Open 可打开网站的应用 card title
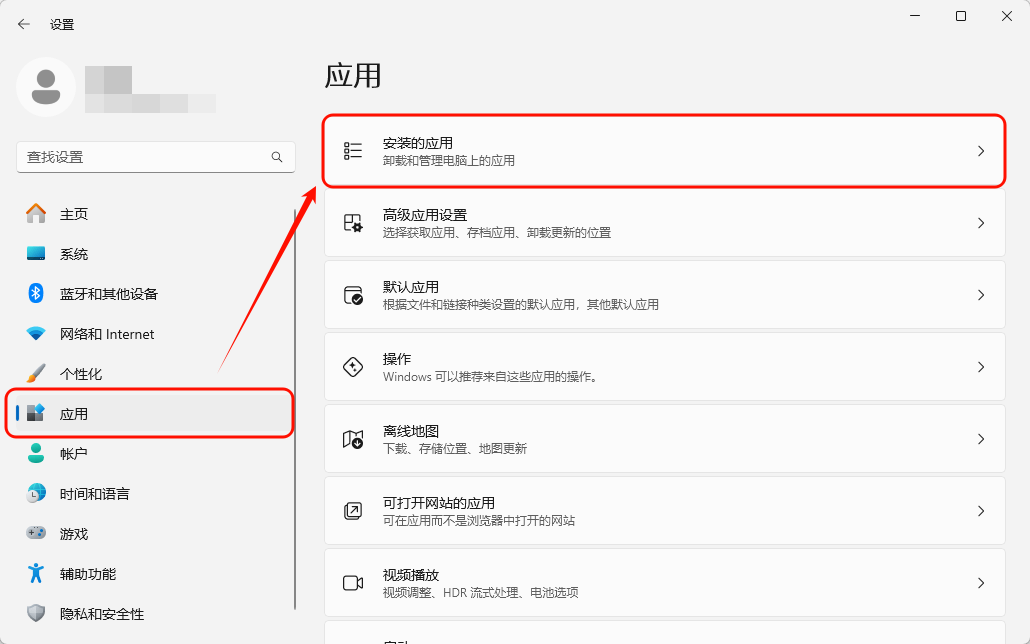 click(439, 503)
